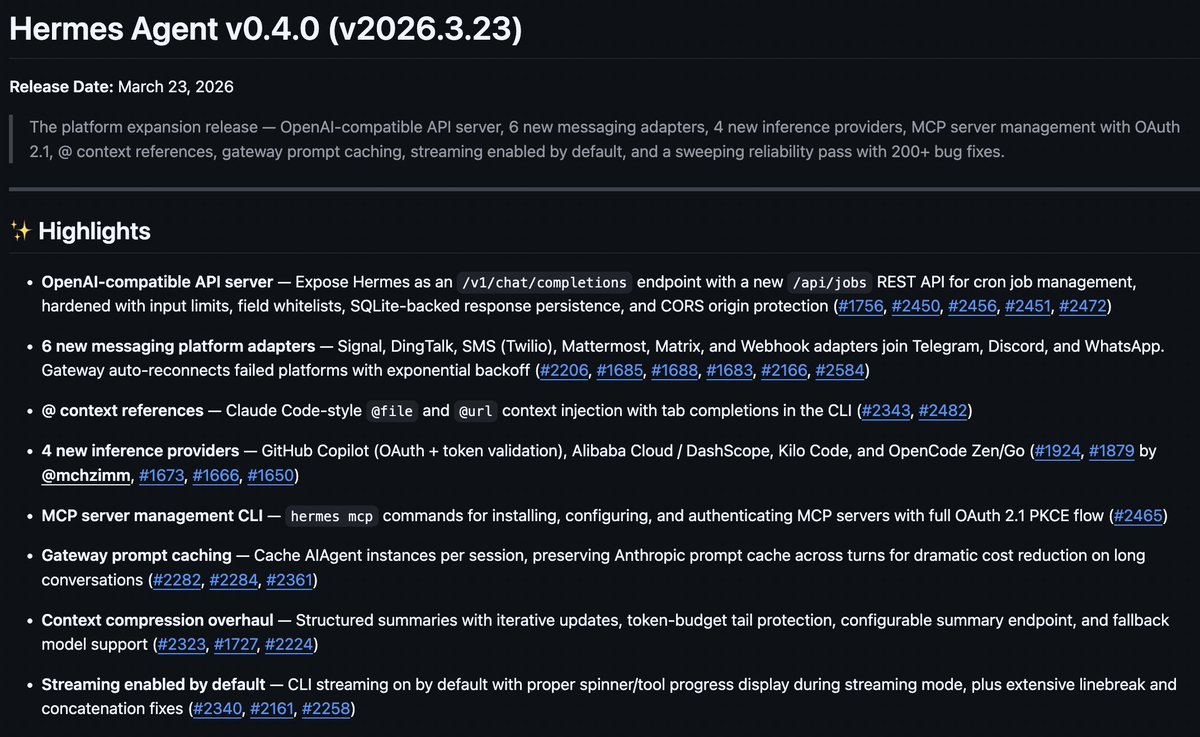1200x737 pixels.
Task: Visit the @mchzimm contributor profile
Action: pyautogui.click(x=86, y=475)
